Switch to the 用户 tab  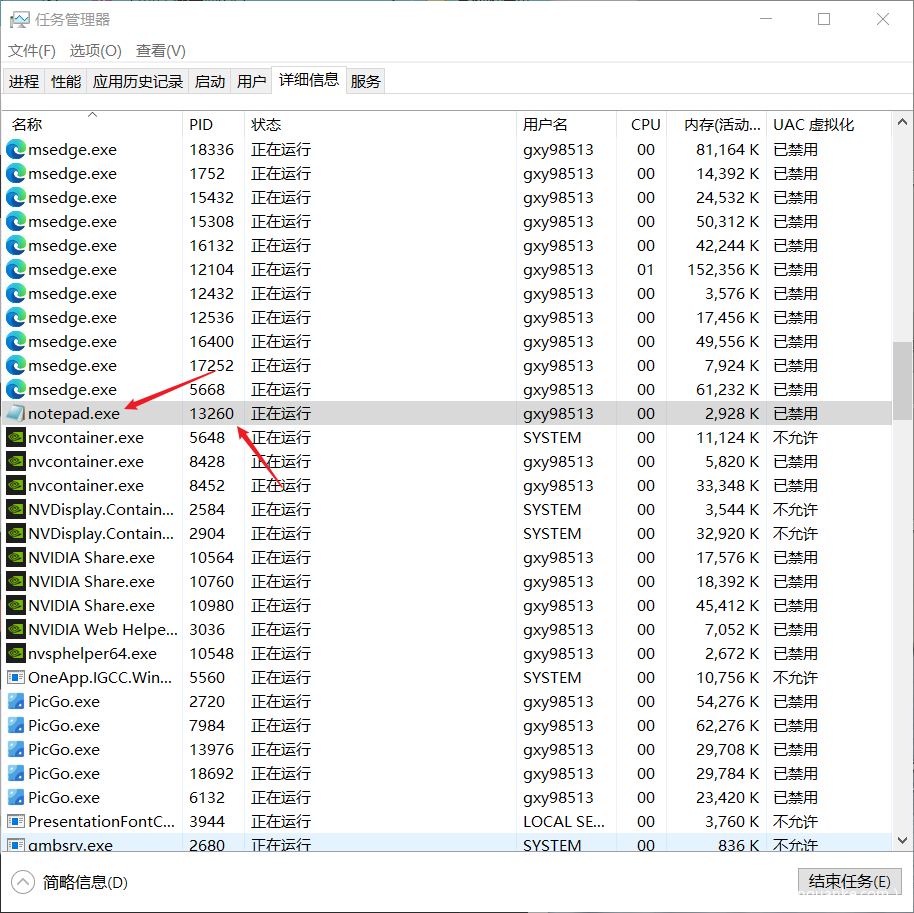click(251, 81)
